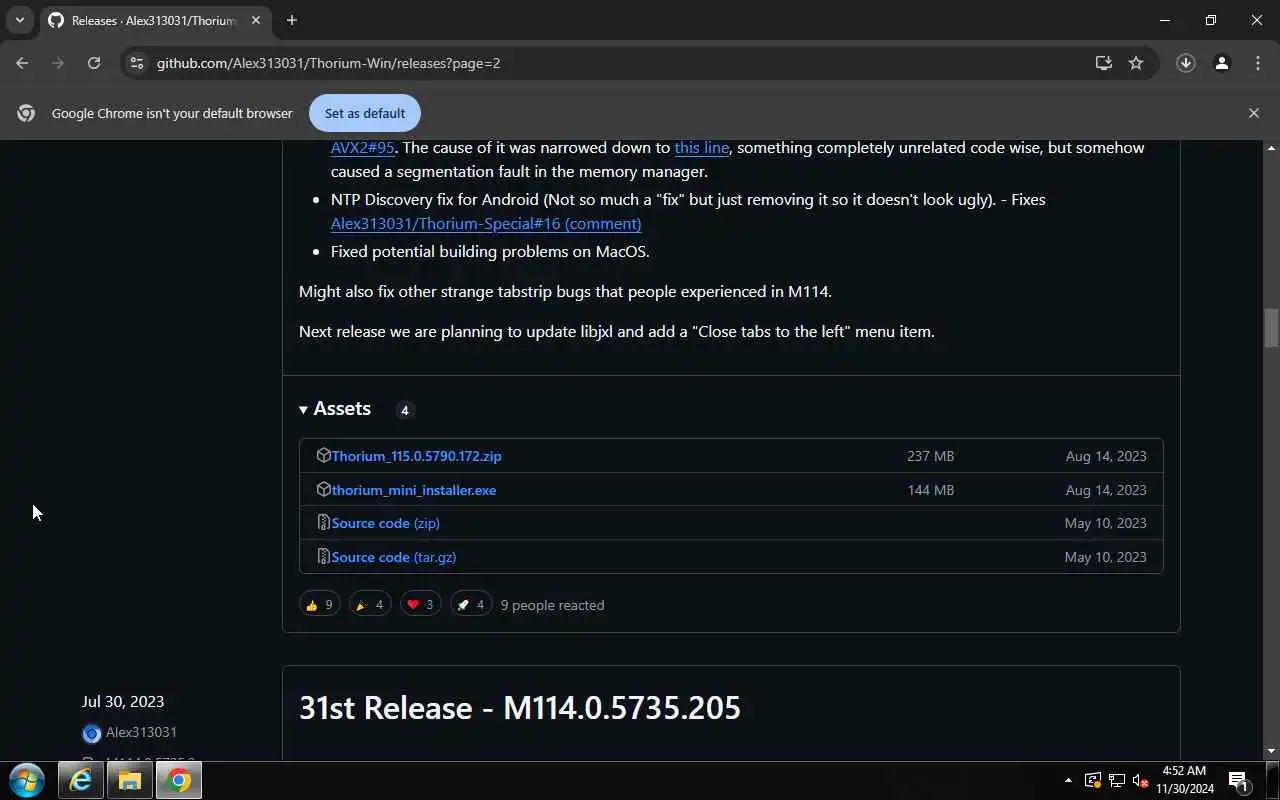Screen dimensions: 1280x800
Task: Collapse the Assets section
Action: (x=335, y=409)
